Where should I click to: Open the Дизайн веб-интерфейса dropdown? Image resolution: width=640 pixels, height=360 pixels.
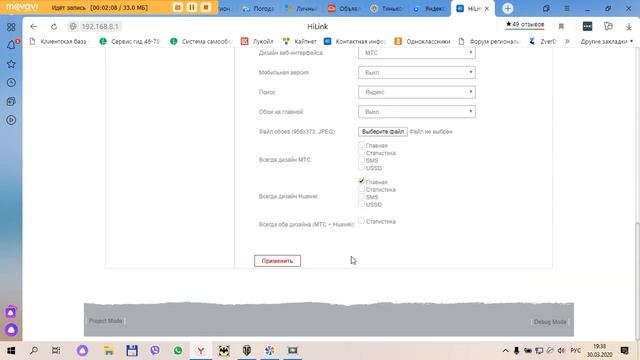point(417,53)
